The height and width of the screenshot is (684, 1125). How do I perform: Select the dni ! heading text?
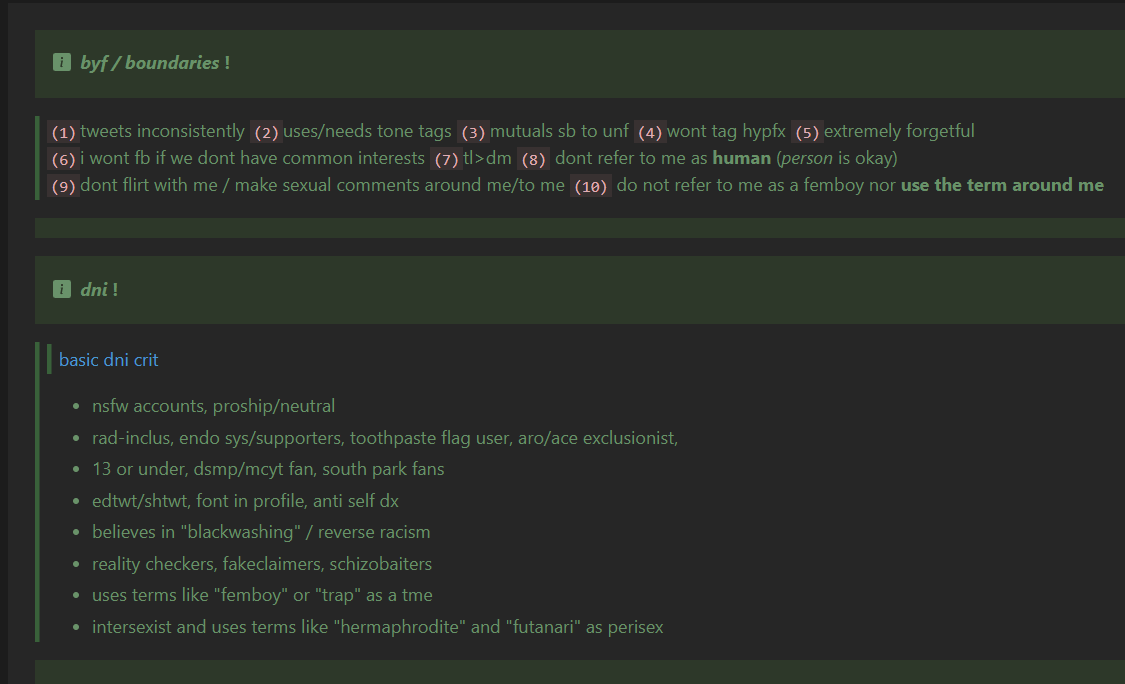coord(99,290)
